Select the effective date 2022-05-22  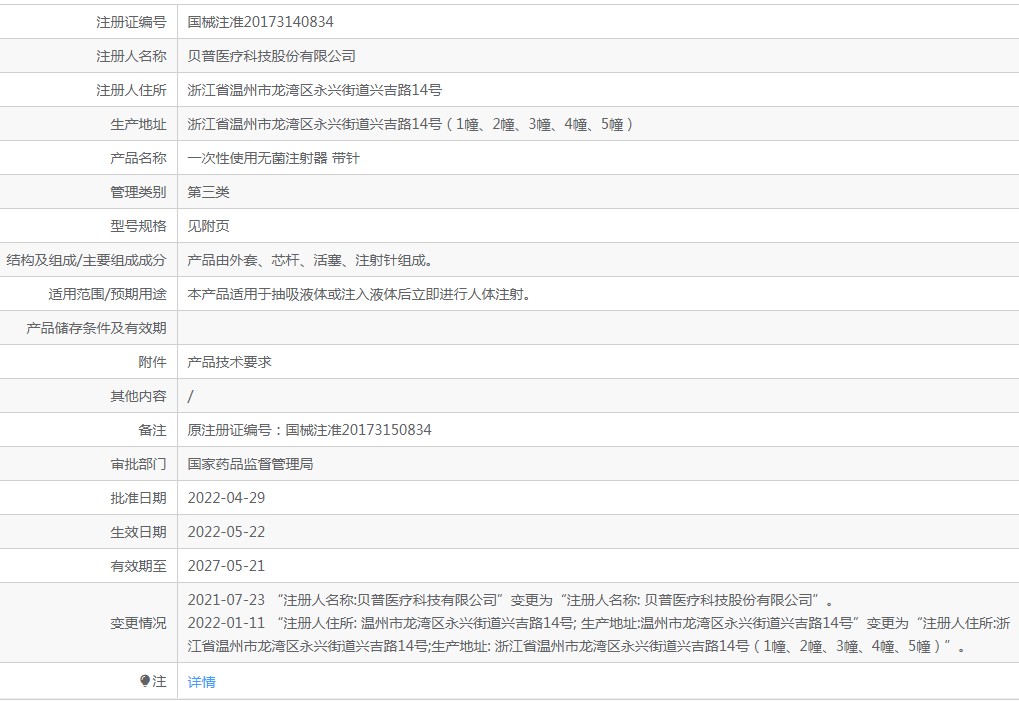pyautogui.click(x=226, y=532)
